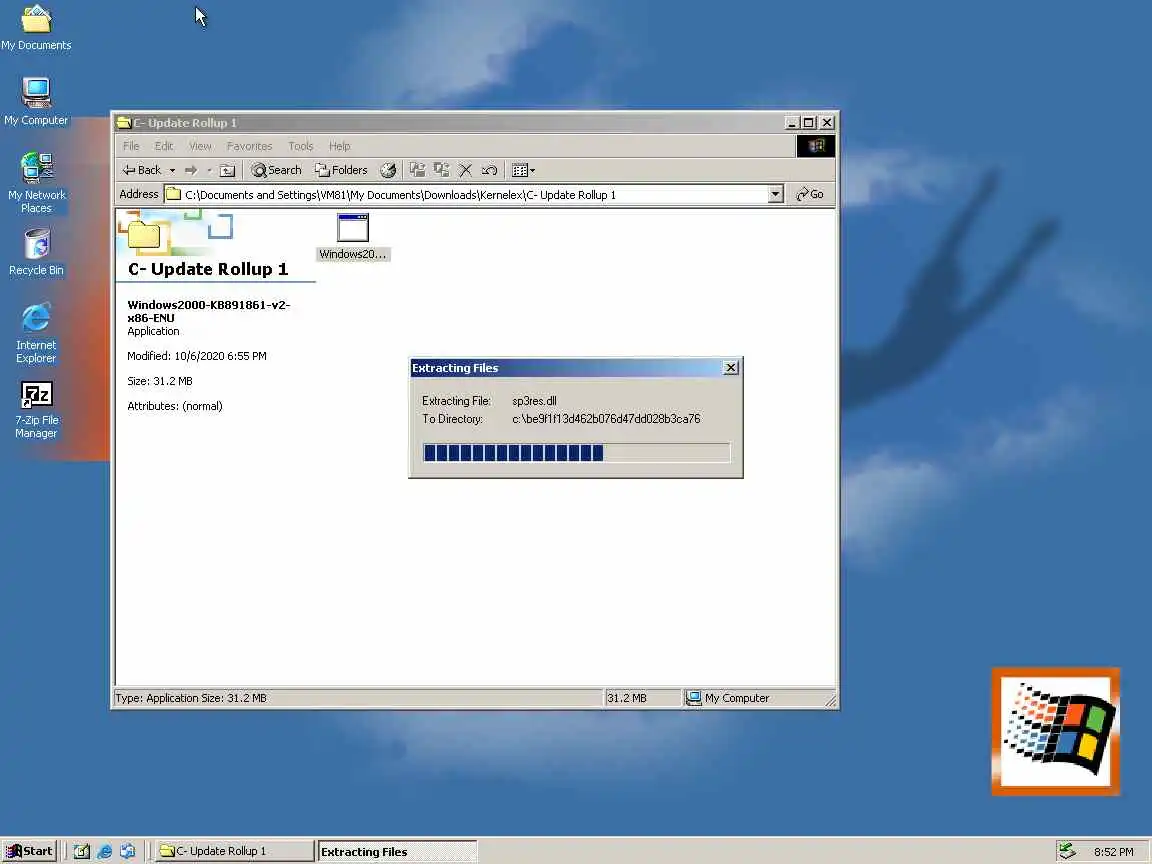Click the extraction directory path text
The image size is (1152, 864).
(606, 419)
